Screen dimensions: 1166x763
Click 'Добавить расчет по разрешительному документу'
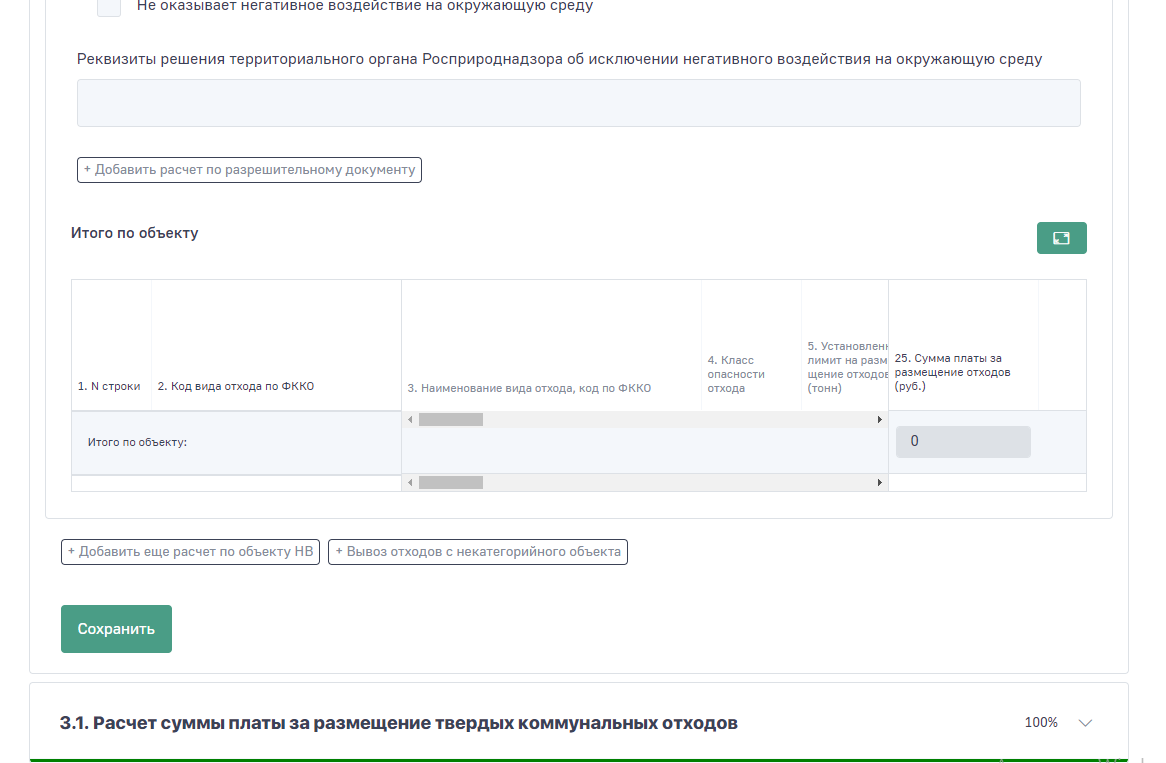(x=249, y=170)
